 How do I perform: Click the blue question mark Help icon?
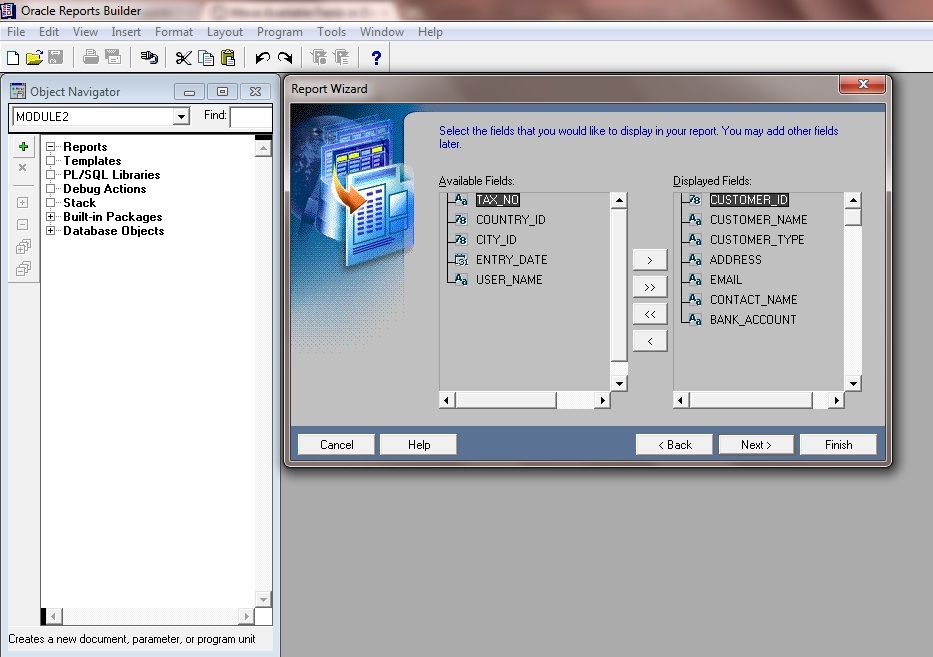coord(376,58)
